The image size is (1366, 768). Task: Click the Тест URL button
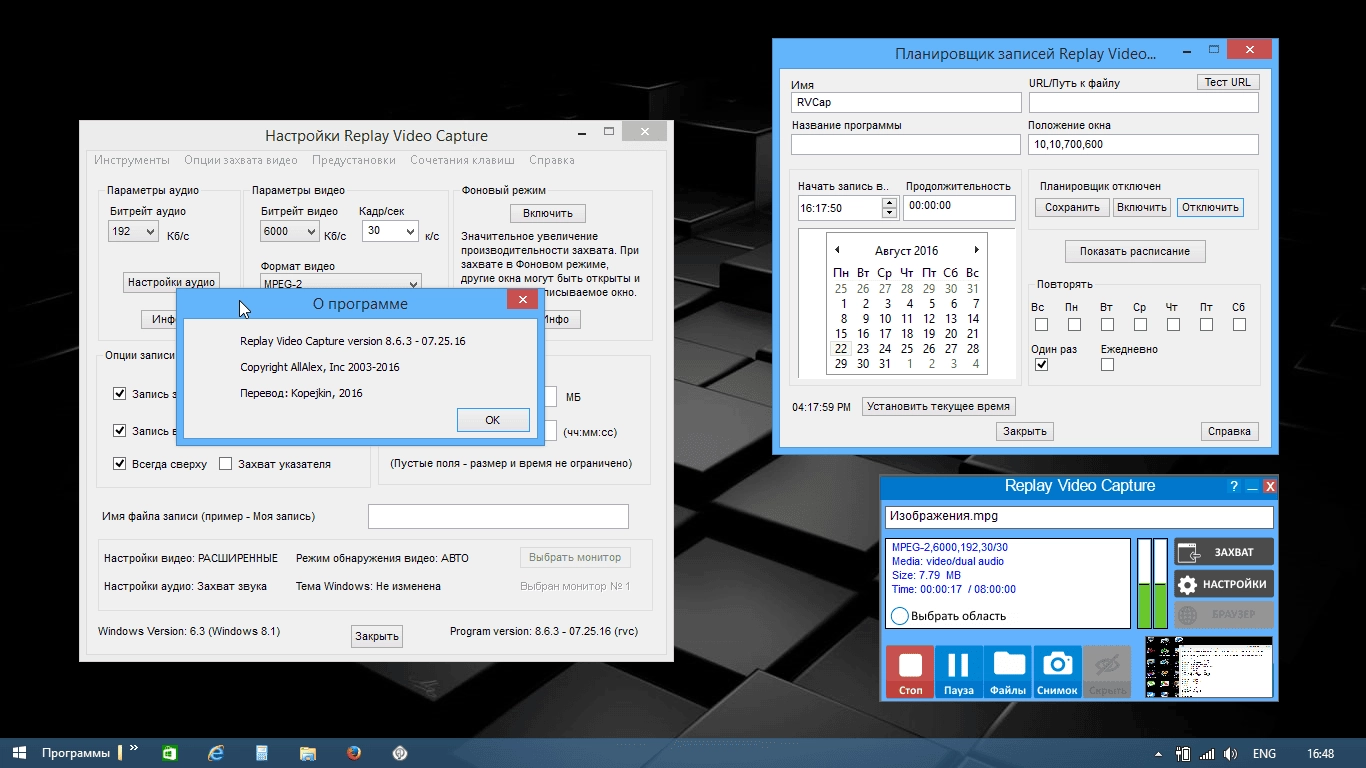pyautogui.click(x=1228, y=83)
